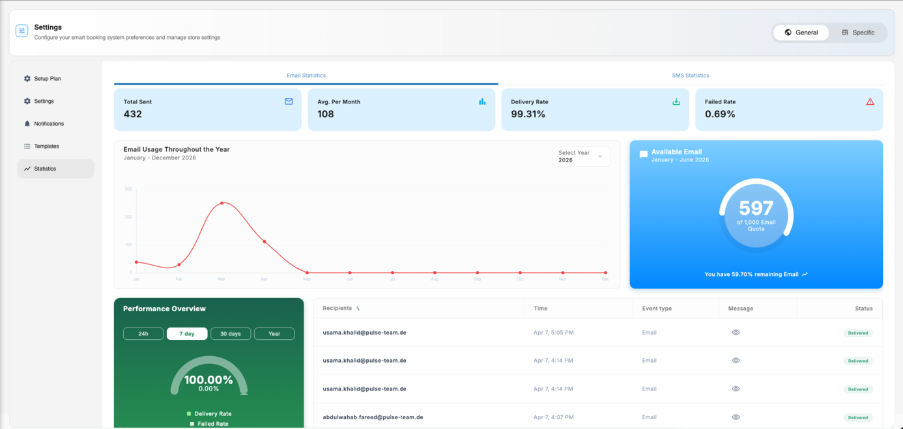Click the Failed Rate warning triangle icon
The image size is (903, 429).
[x=870, y=101]
